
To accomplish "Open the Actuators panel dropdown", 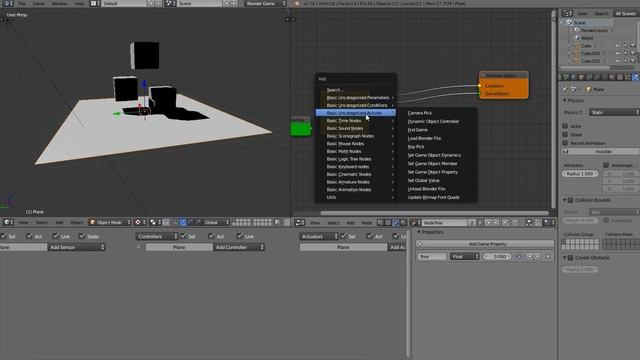I will 320,236.
